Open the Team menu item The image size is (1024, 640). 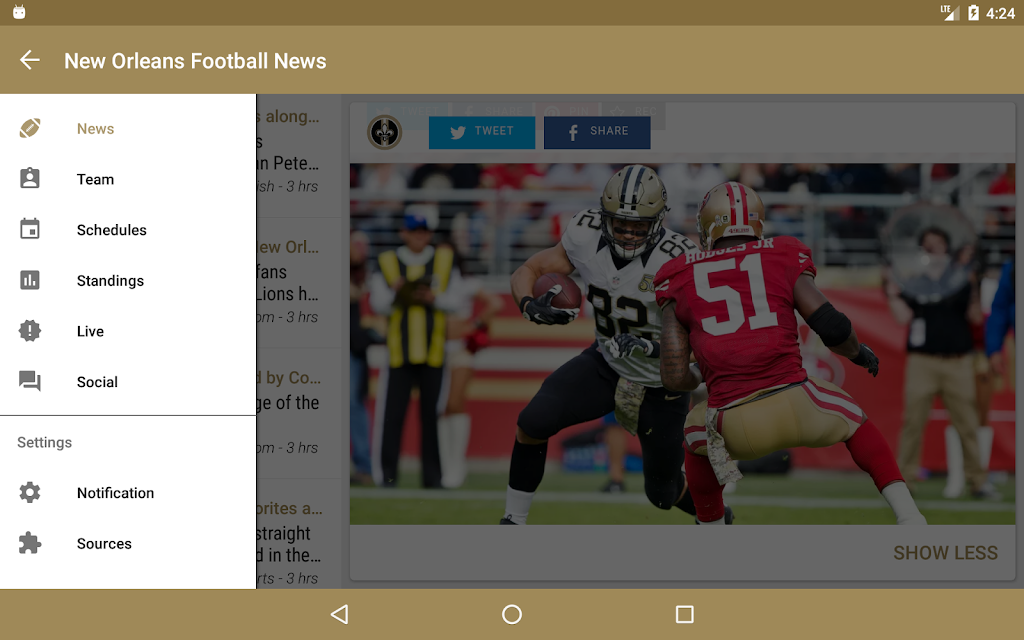[x=128, y=179]
